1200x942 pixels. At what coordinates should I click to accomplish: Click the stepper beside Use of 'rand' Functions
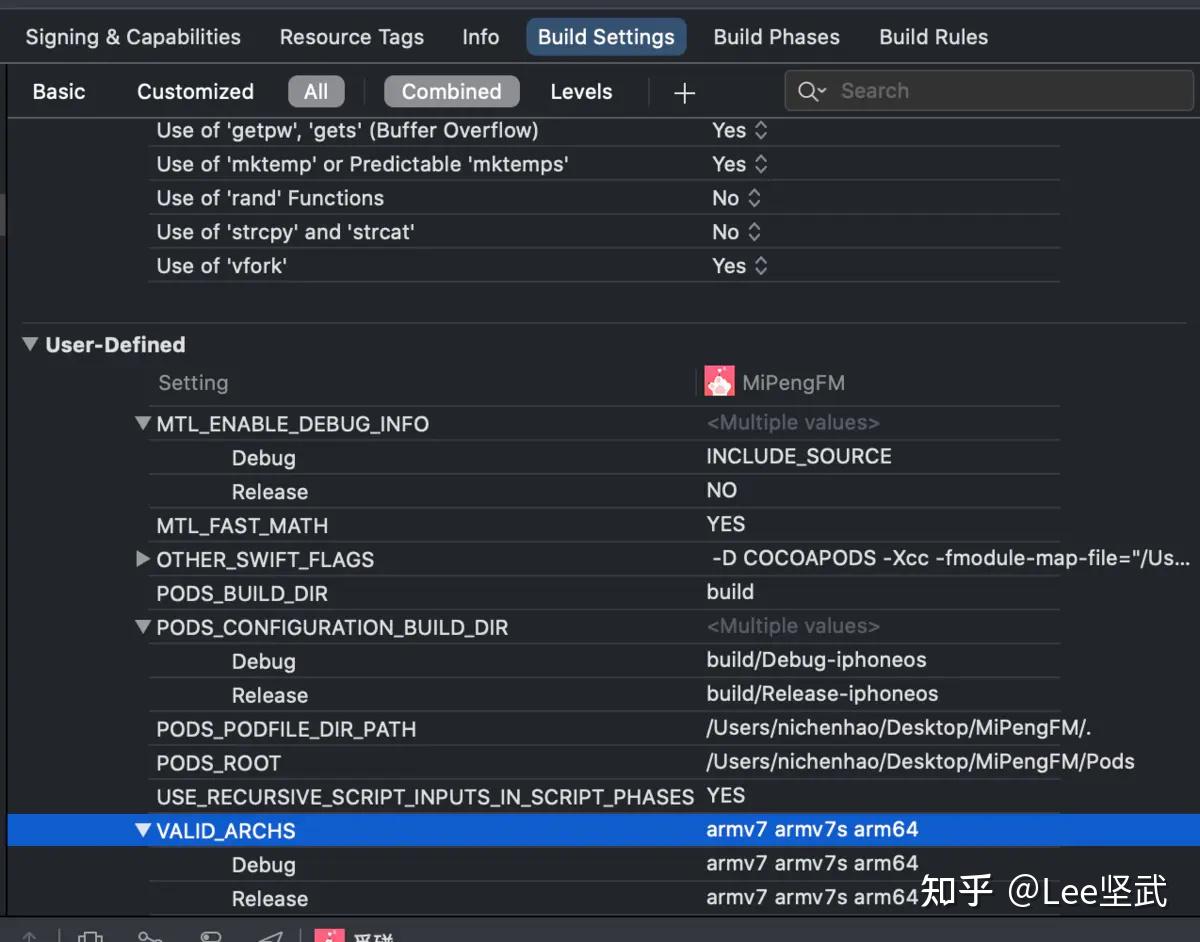tap(754, 197)
